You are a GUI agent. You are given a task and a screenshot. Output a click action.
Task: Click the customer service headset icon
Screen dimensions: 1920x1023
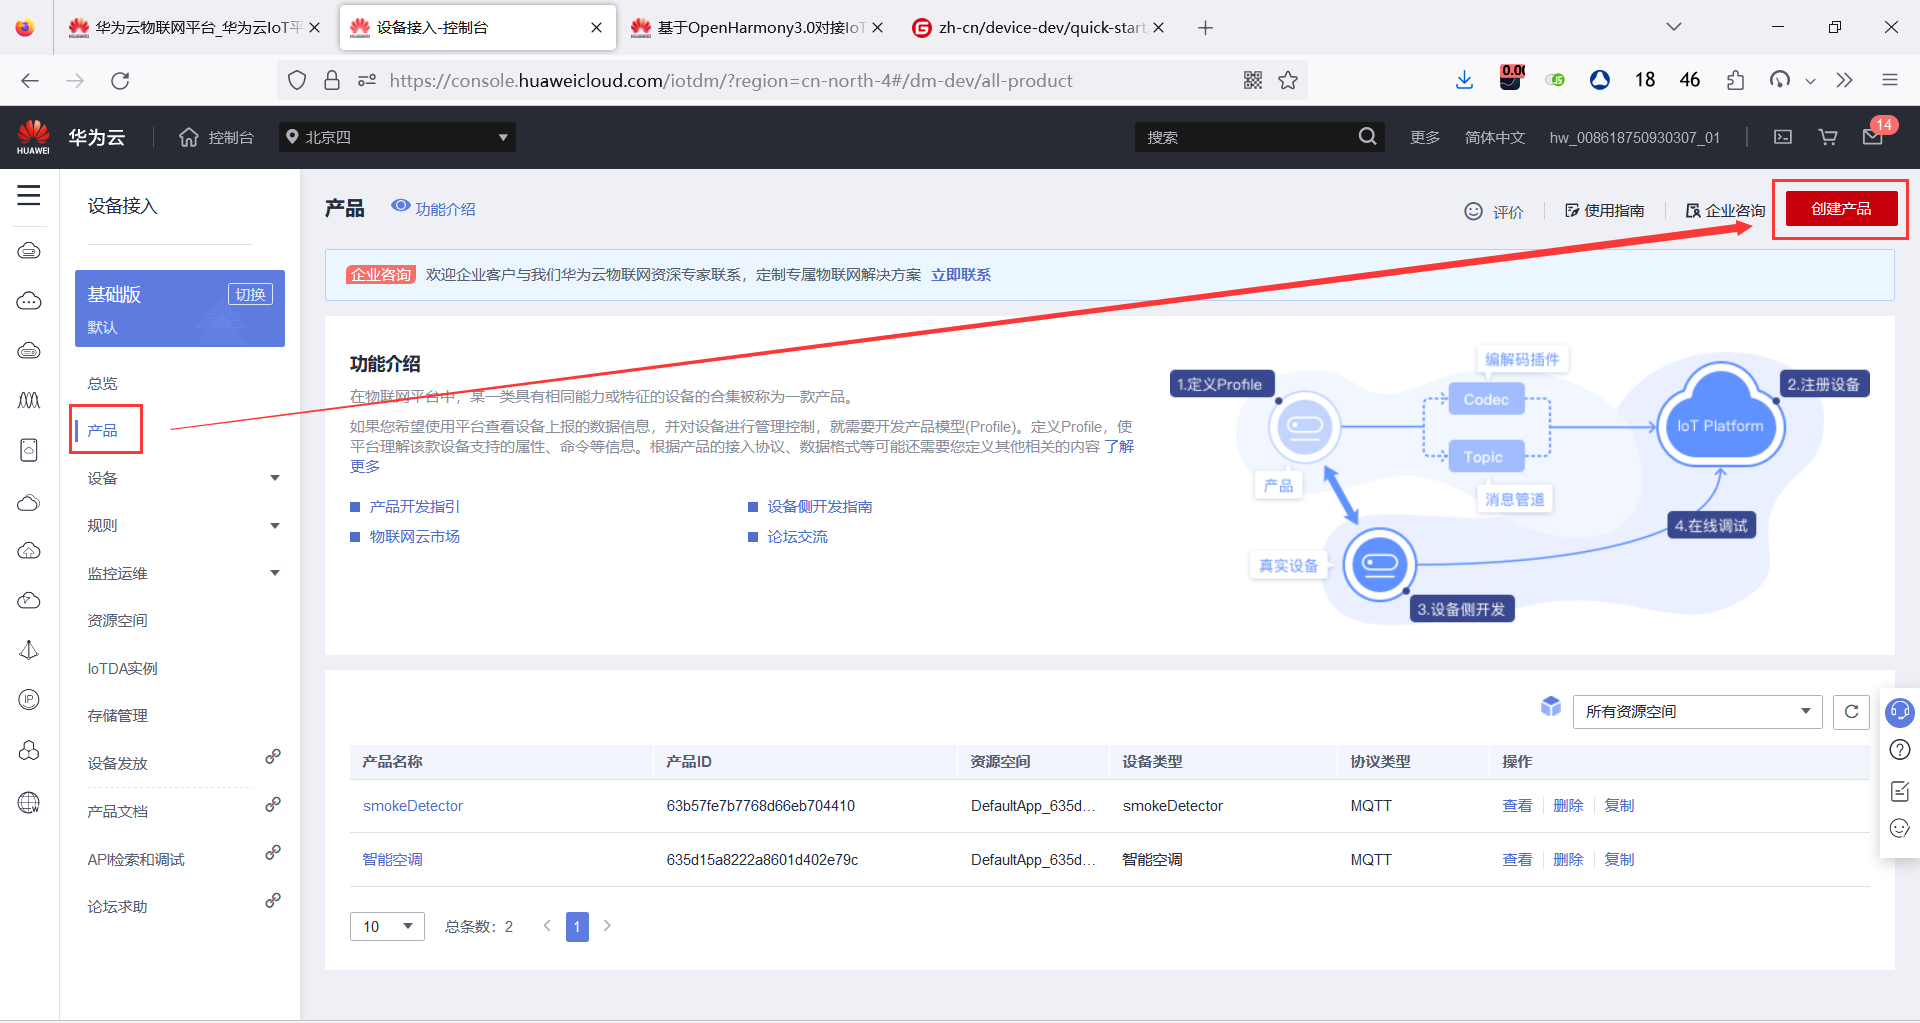[1899, 712]
